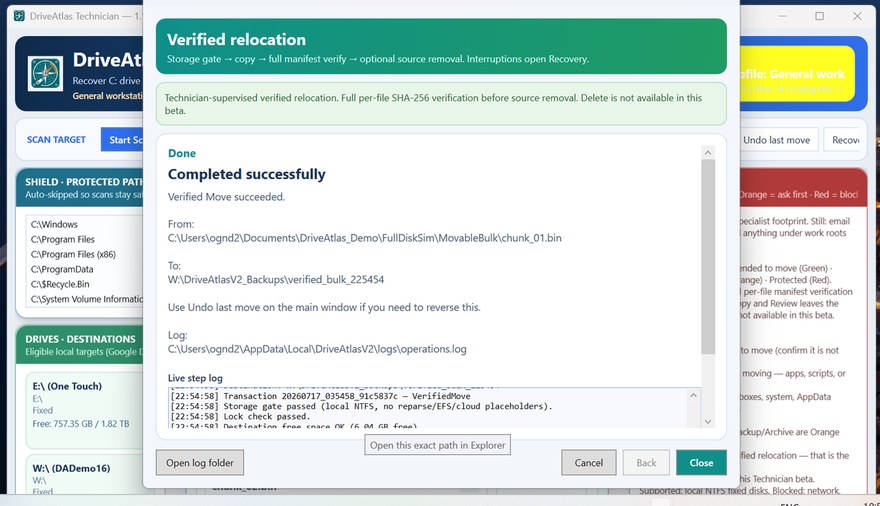Maximize the DriveAtlas Technician window
880x506 pixels.
pos(819,16)
